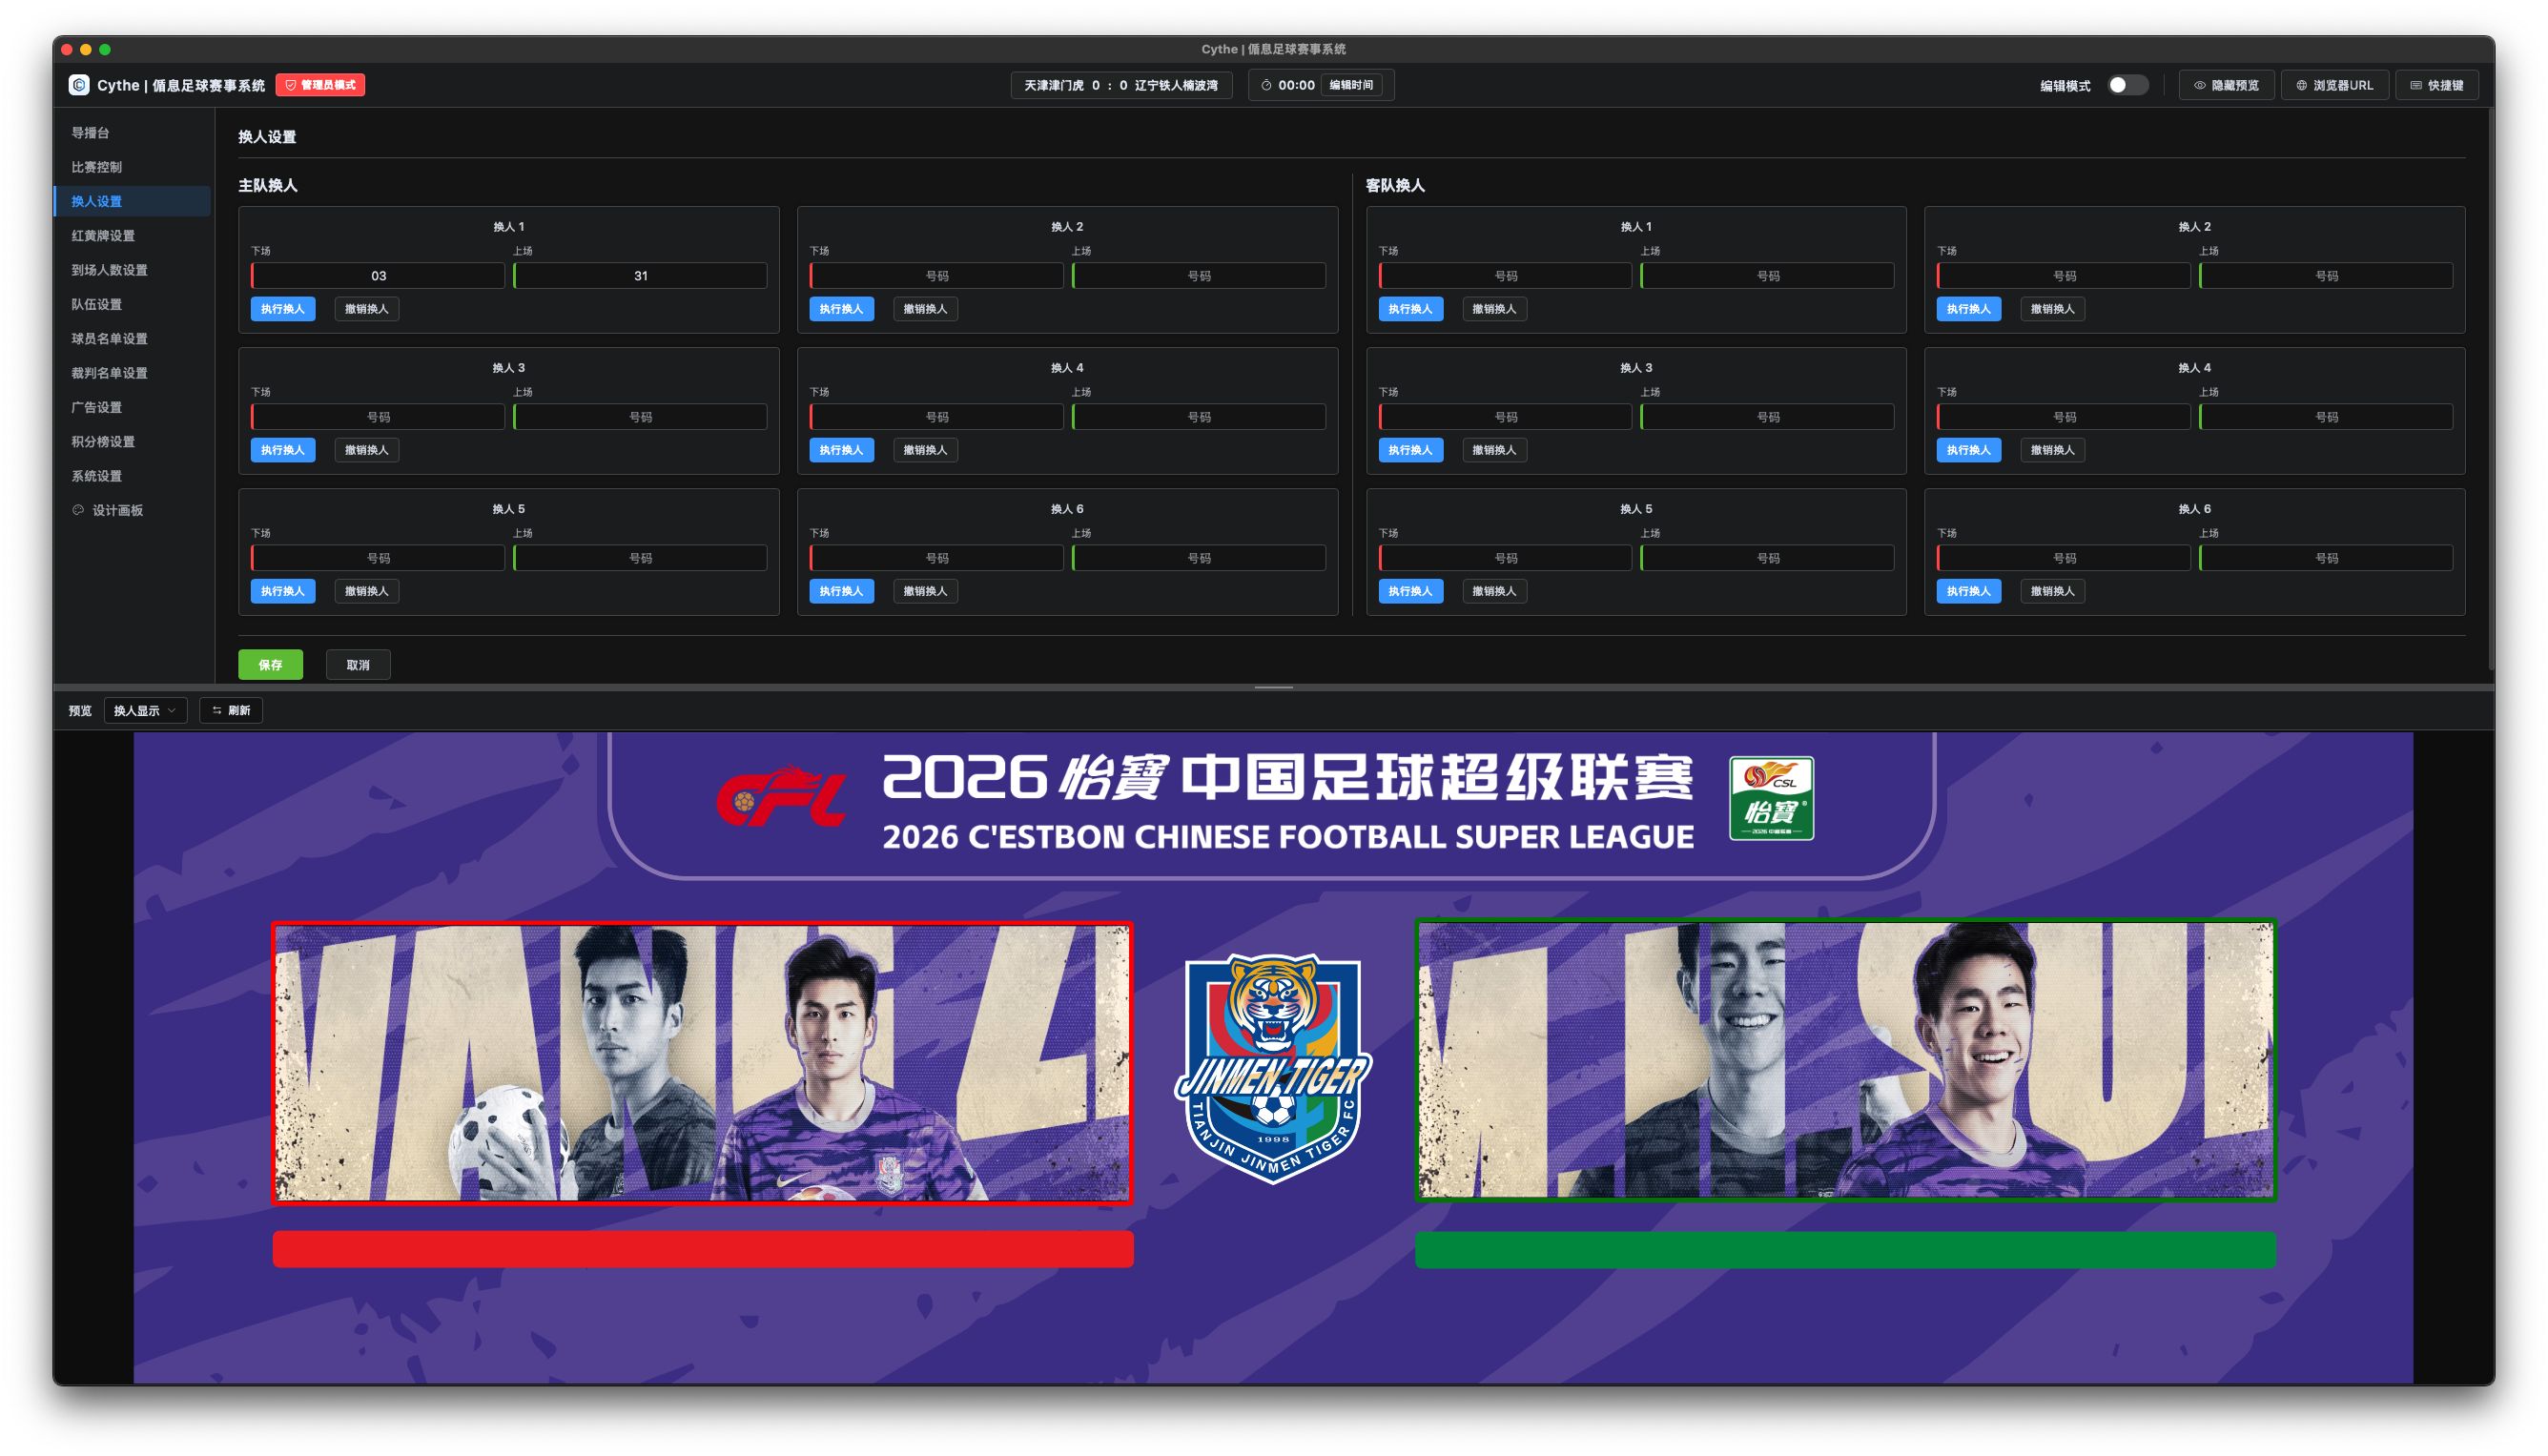This screenshot has width=2548, height=1456.
Task: Click the green-framed incoming player photo in the preview
Action: (1845, 1060)
